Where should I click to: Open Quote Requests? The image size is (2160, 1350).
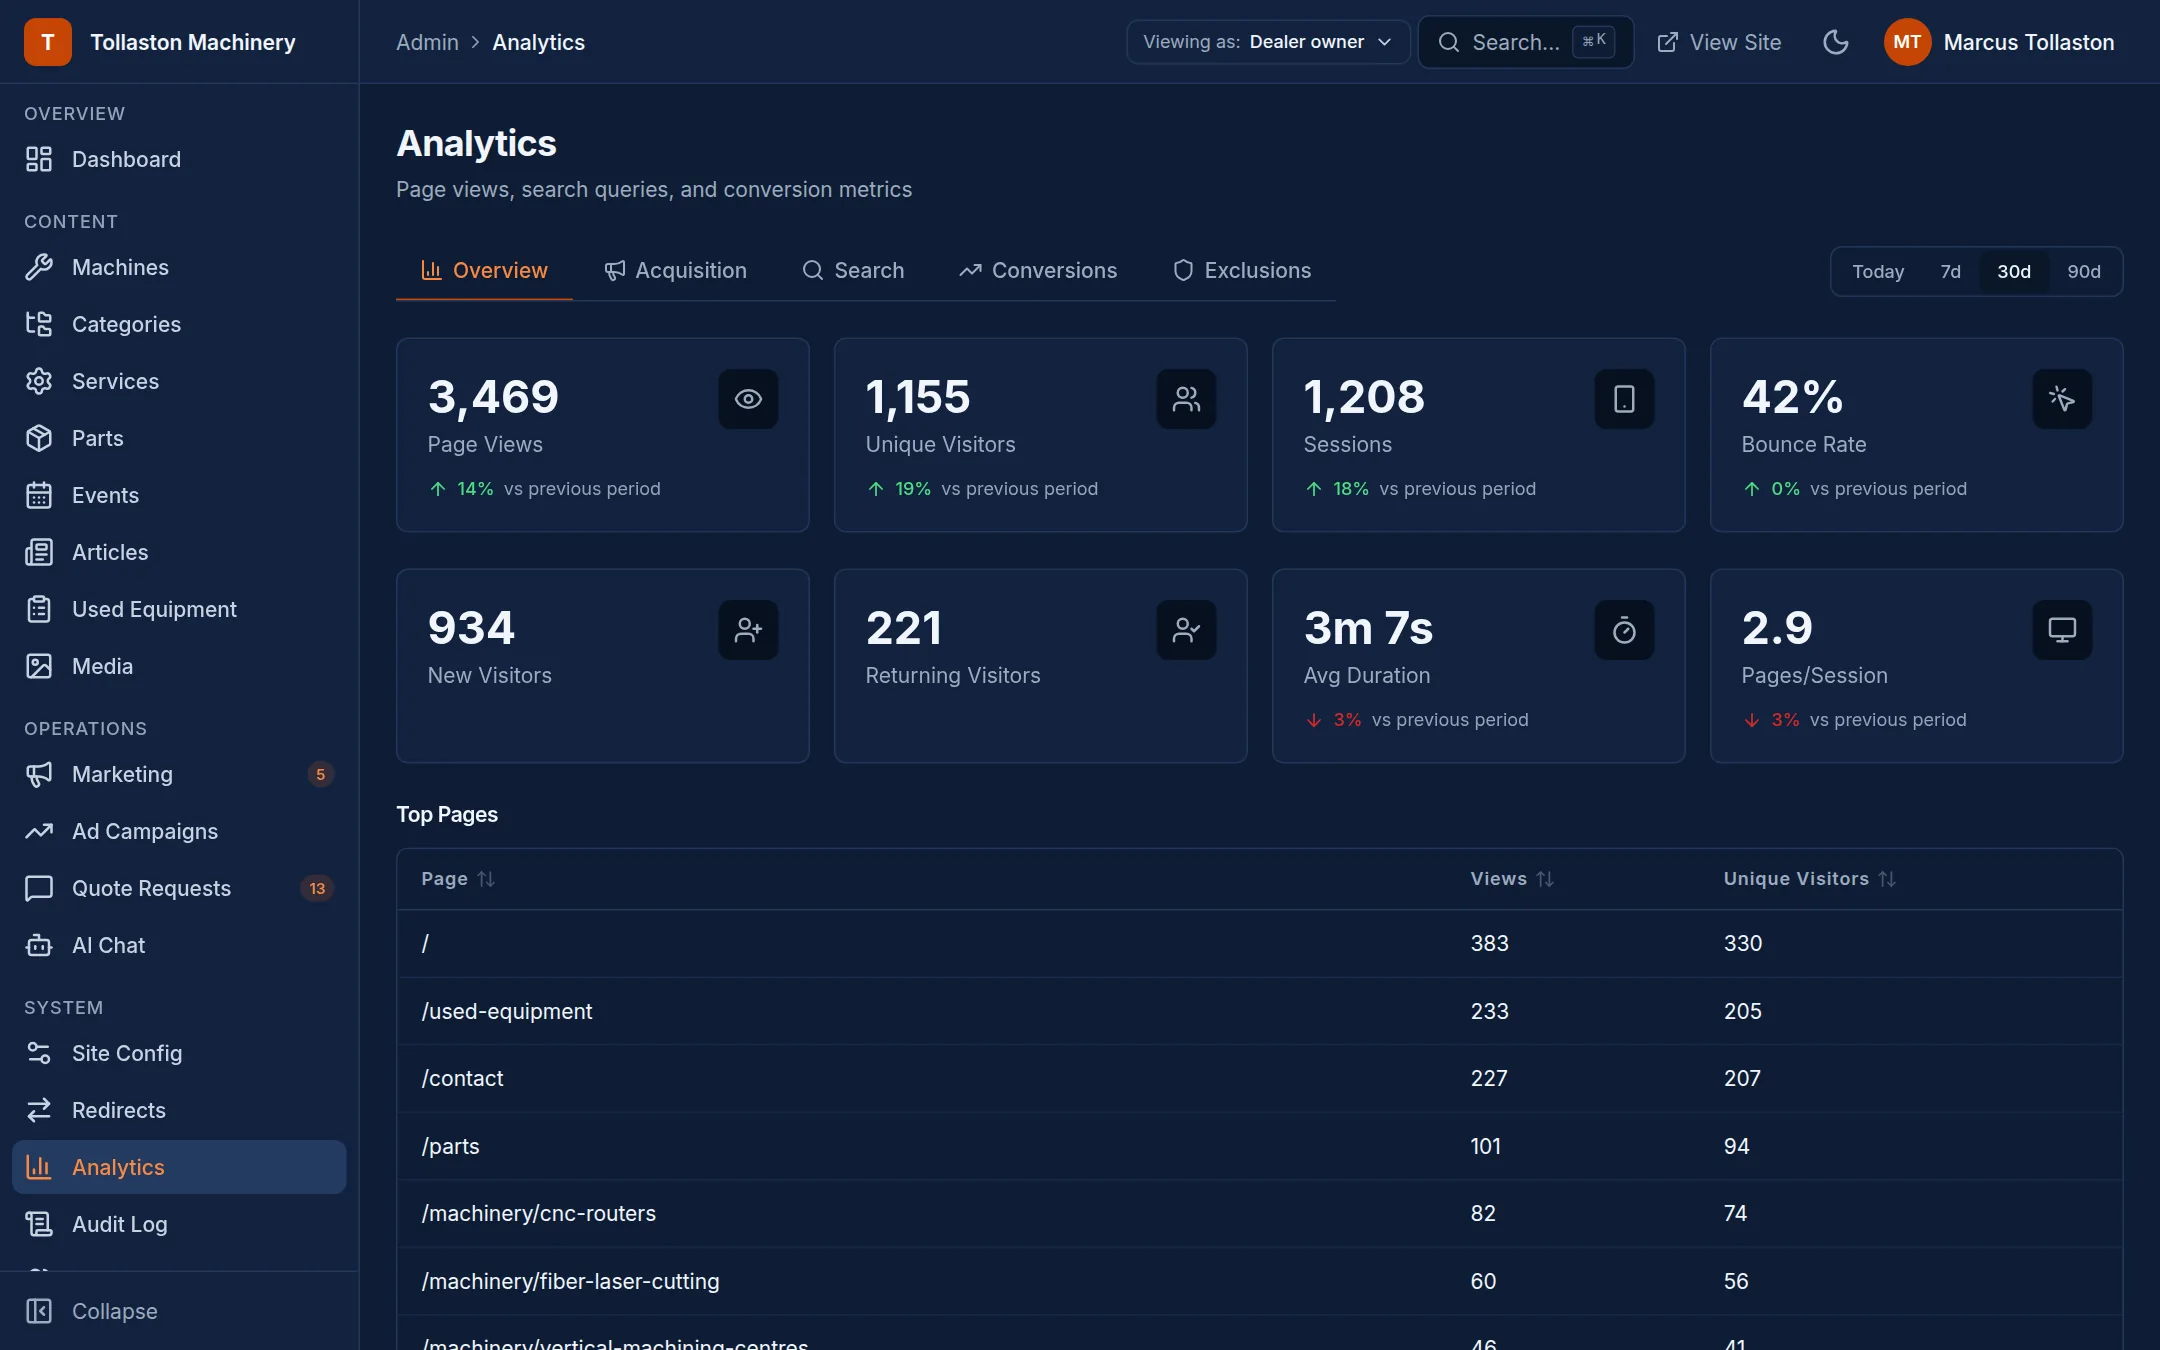(x=179, y=888)
